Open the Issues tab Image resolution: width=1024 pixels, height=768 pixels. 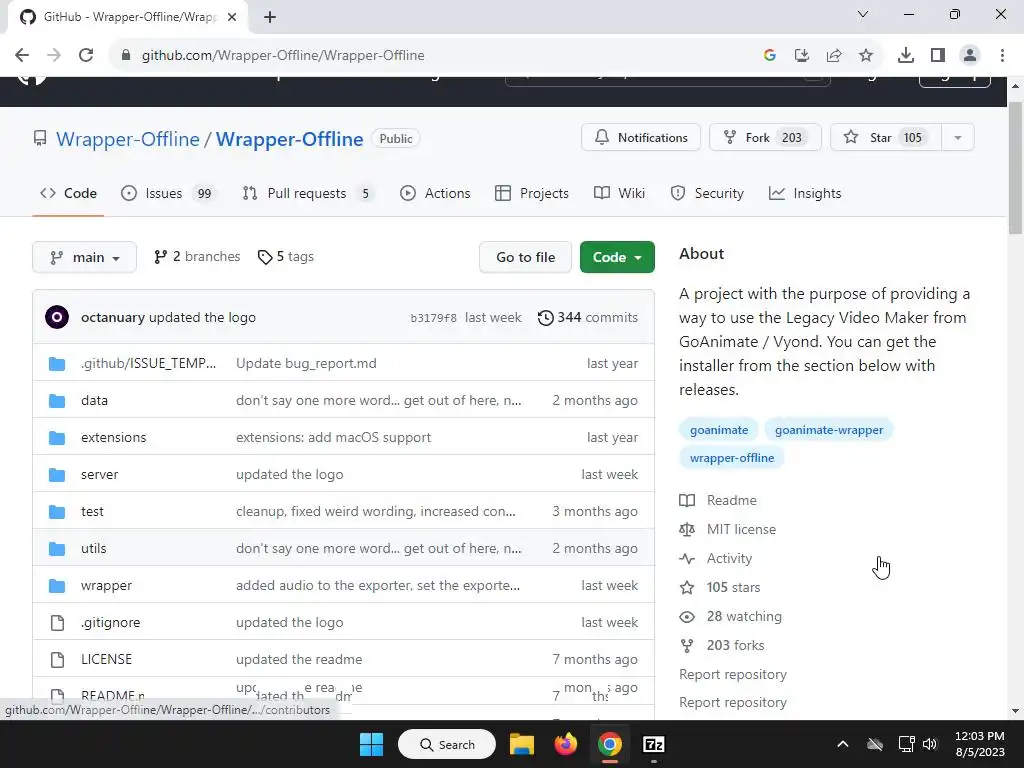click(169, 193)
